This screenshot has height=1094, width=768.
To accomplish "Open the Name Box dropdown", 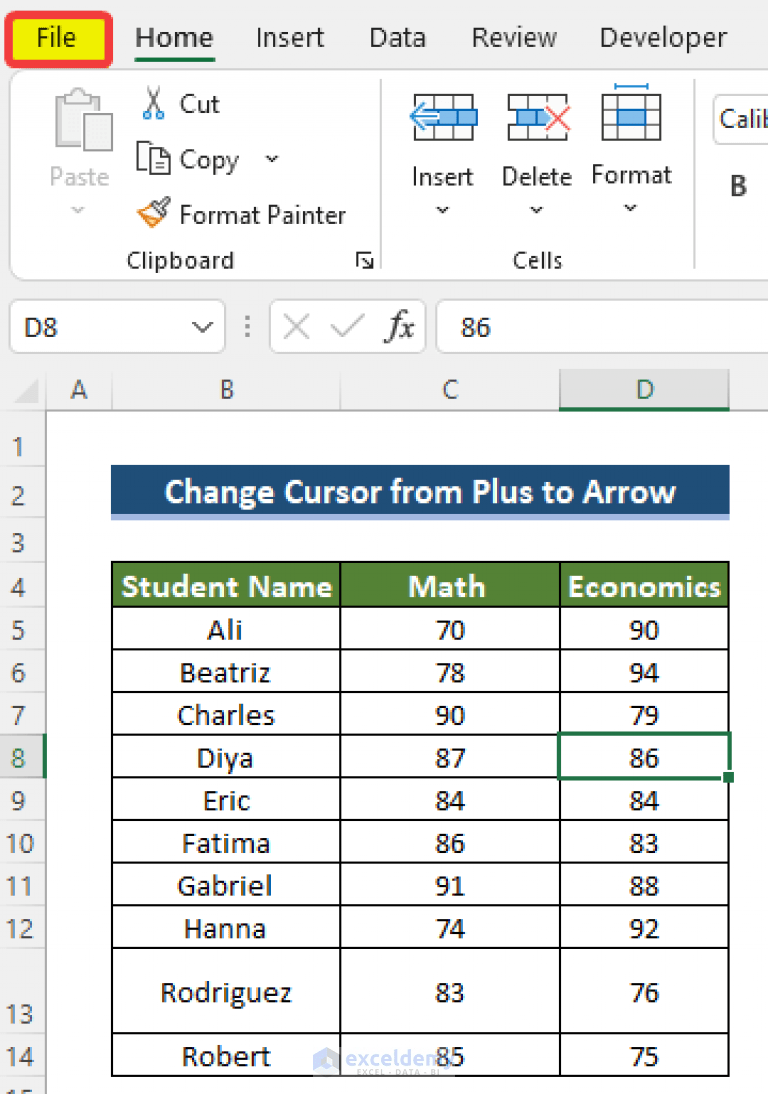I will 203,327.
